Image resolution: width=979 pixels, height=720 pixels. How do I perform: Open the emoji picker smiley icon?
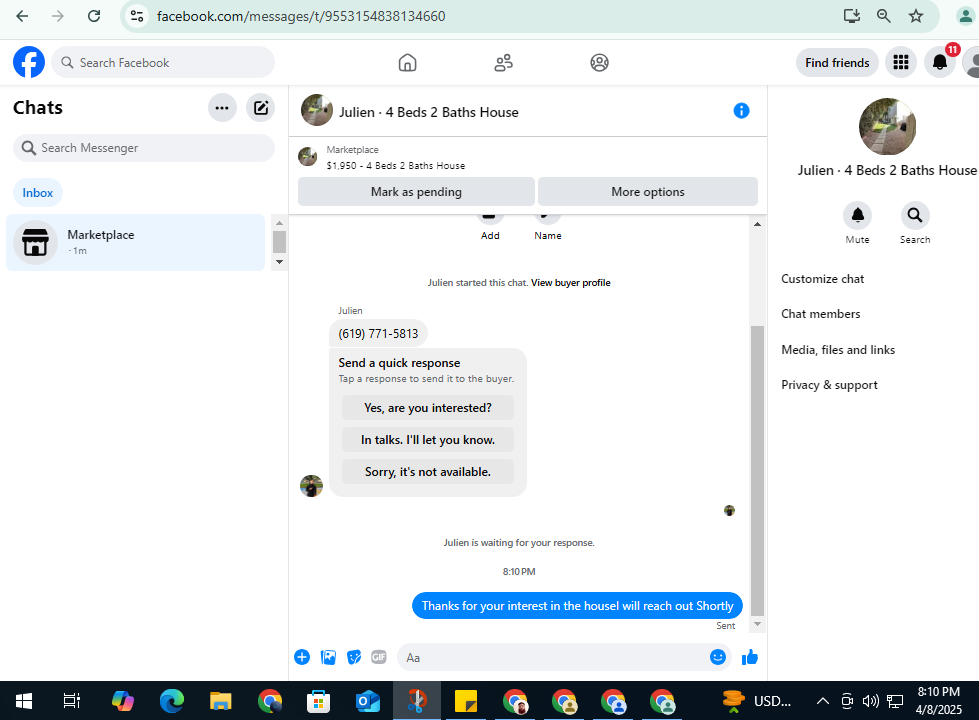(x=718, y=657)
